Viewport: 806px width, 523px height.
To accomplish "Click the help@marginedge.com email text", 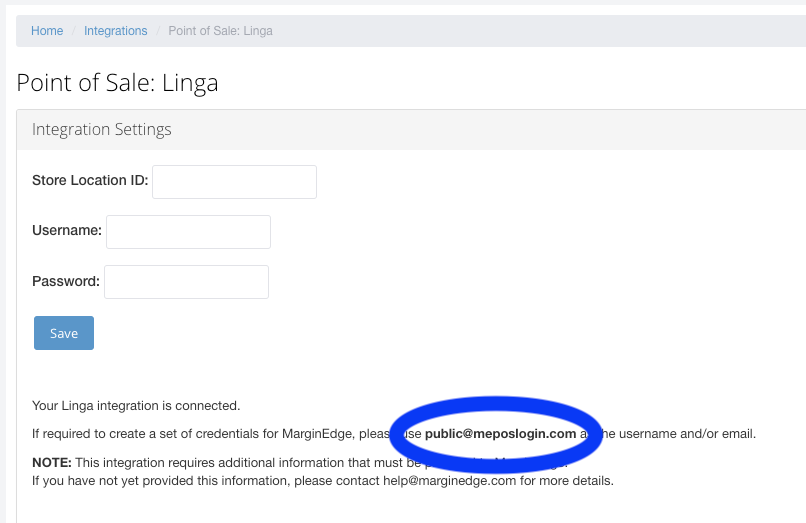I will 449,481.
